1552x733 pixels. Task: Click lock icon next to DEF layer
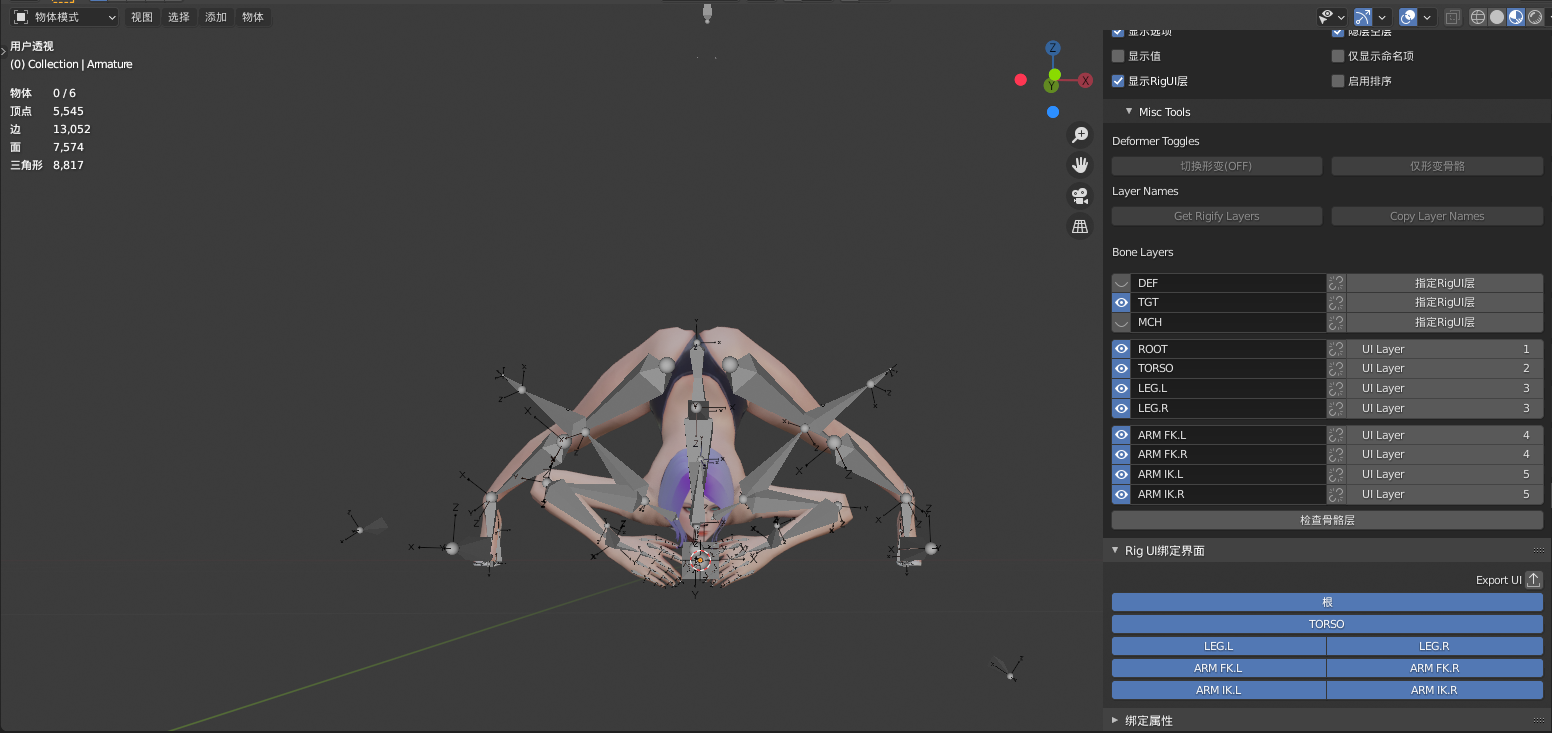coord(1336,283)
